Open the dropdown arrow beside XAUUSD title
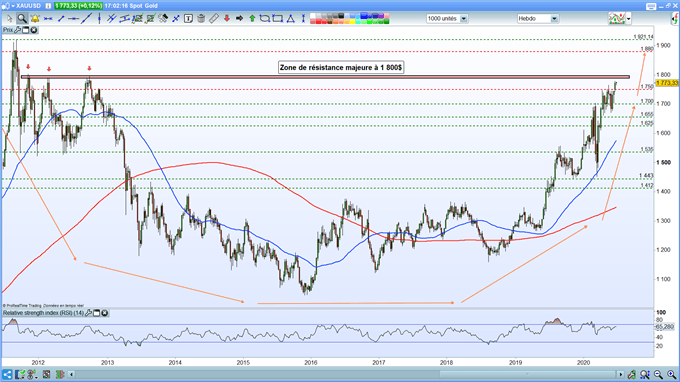This screenshot has height=382, width=680. point(13,6)
